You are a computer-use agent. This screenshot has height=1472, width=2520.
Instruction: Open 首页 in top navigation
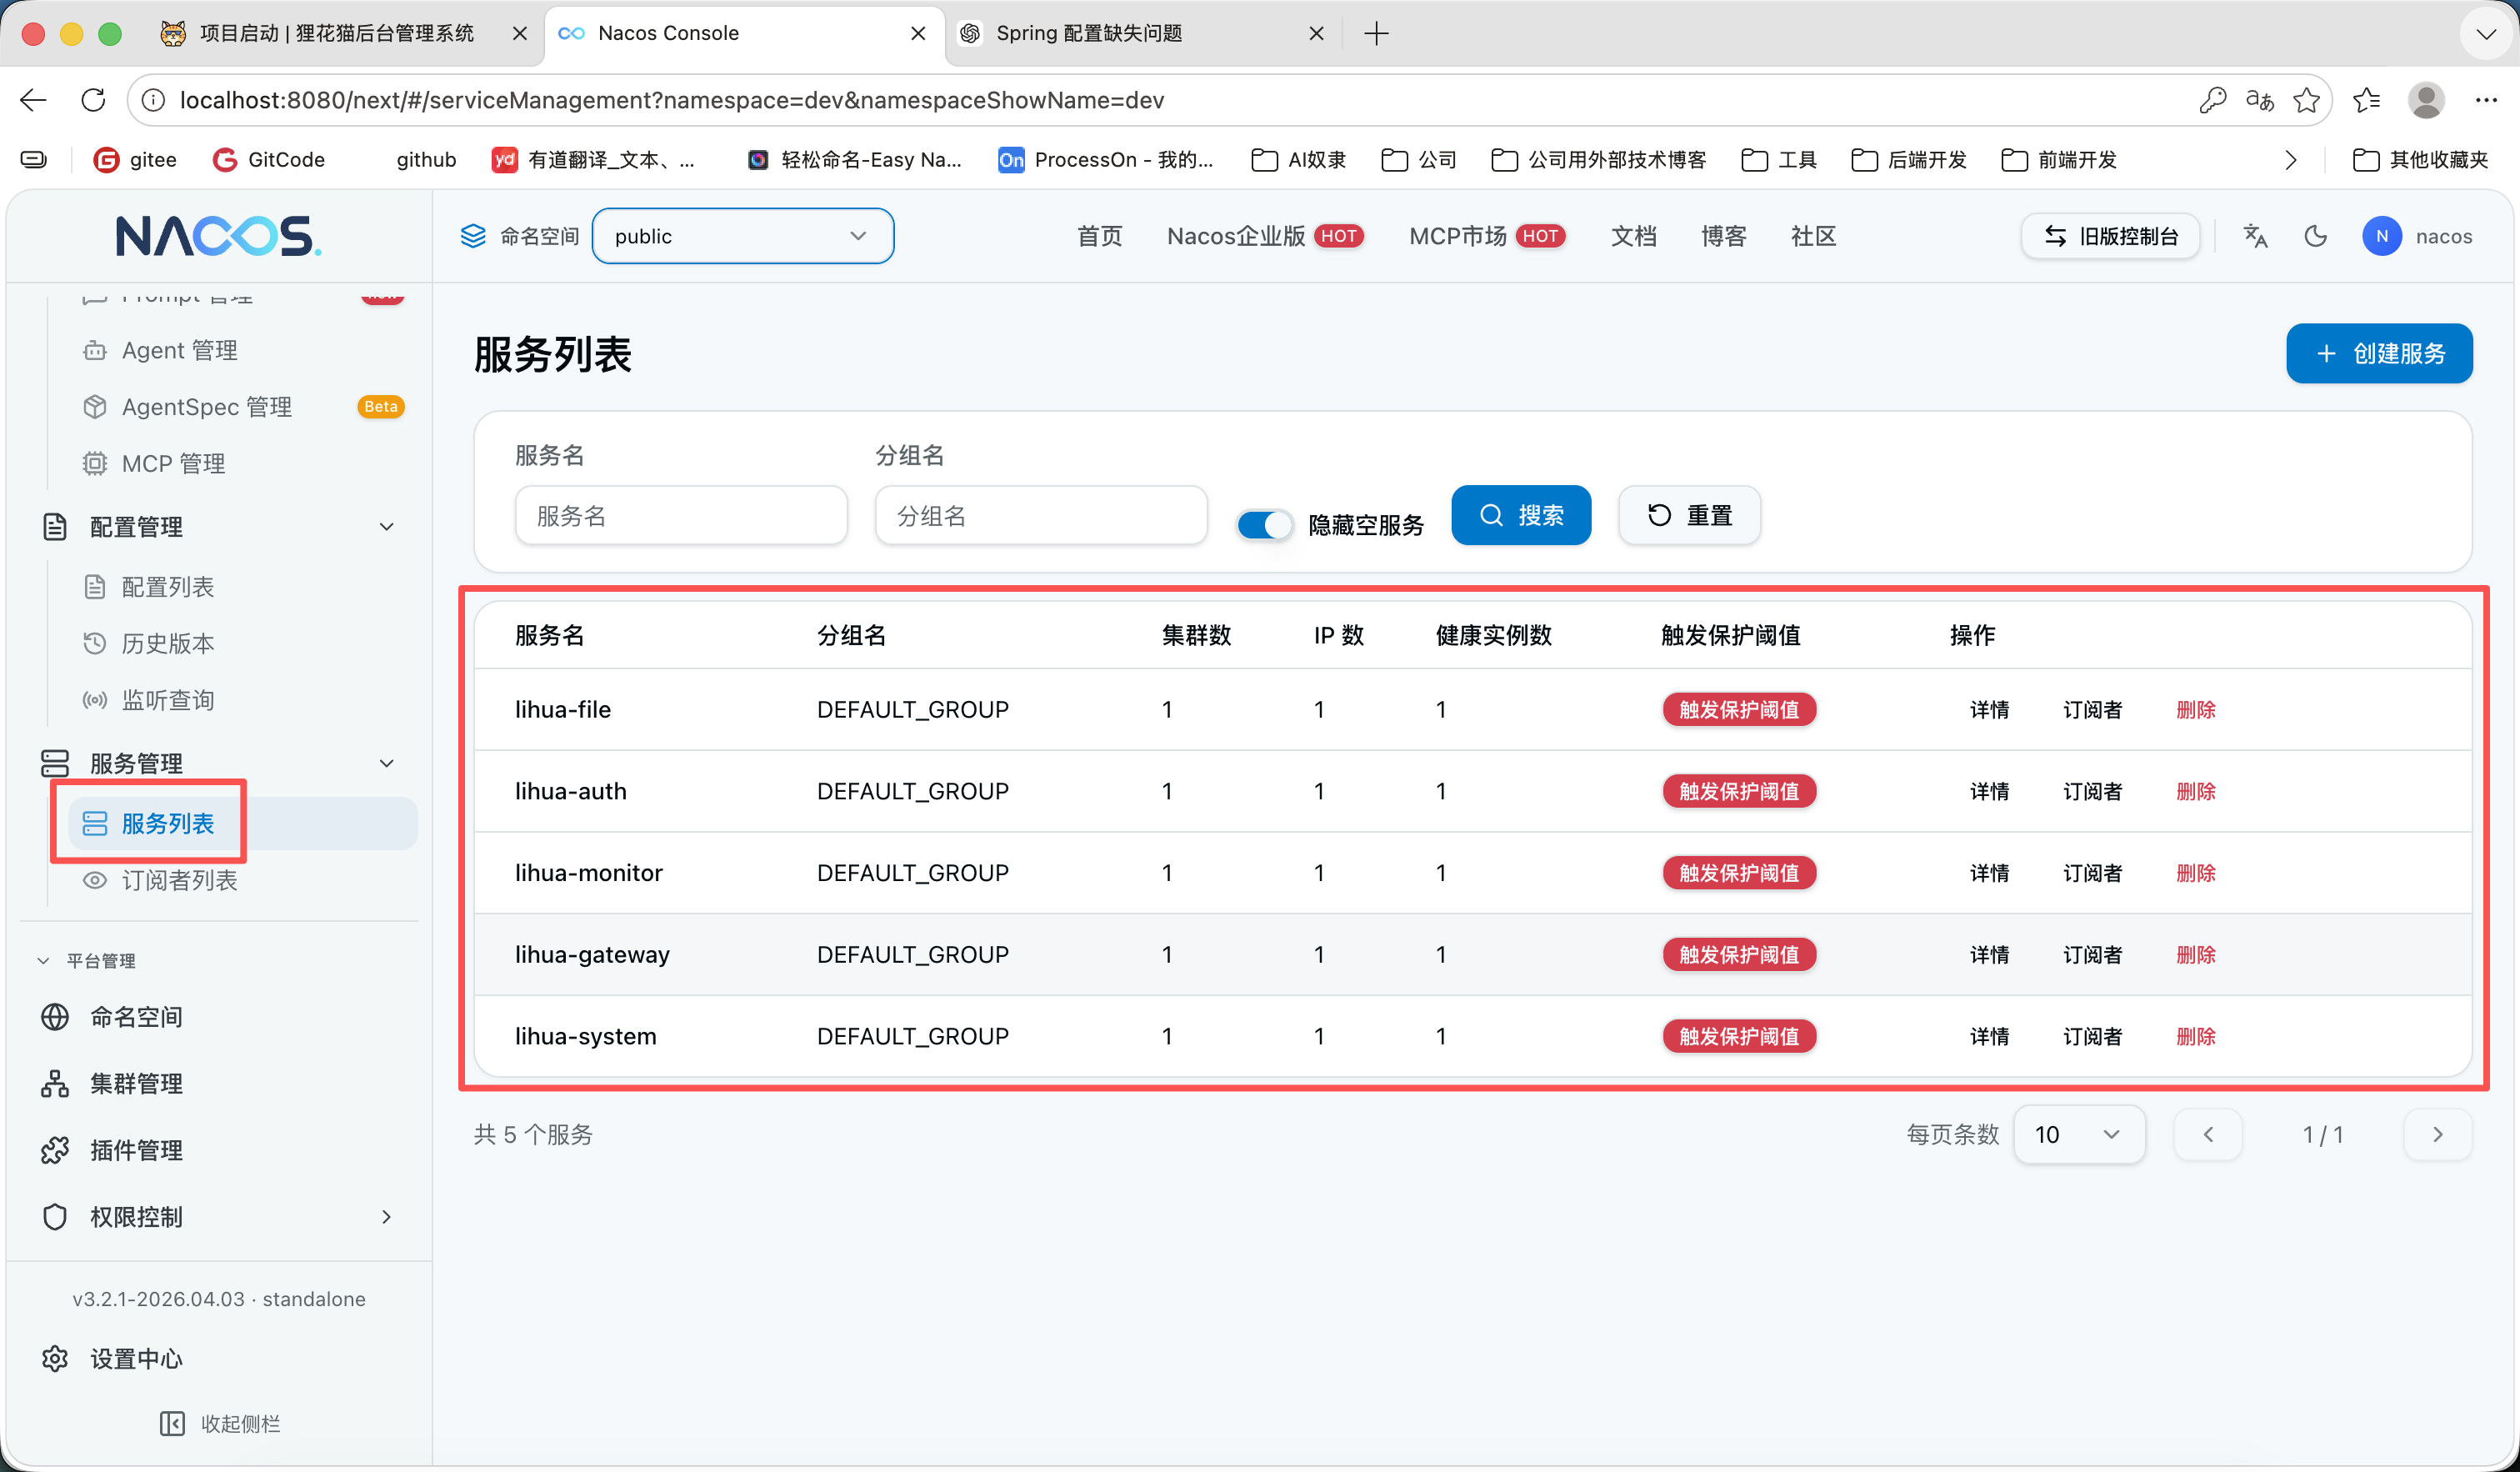[x=1099, y=236]
